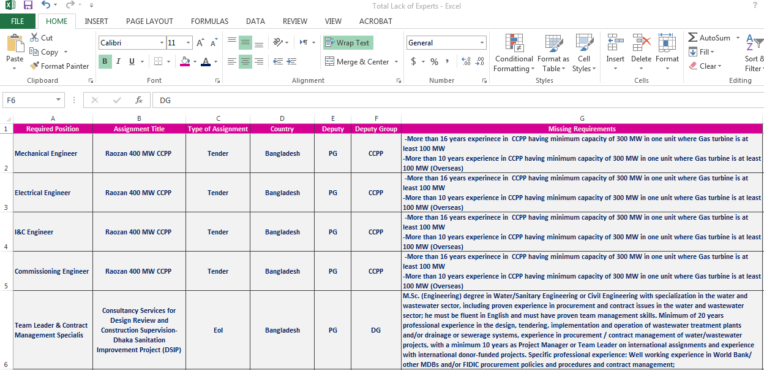Screen dimensions: 764x370
Task: Switch to DATA tab
Action: [255, 21]
